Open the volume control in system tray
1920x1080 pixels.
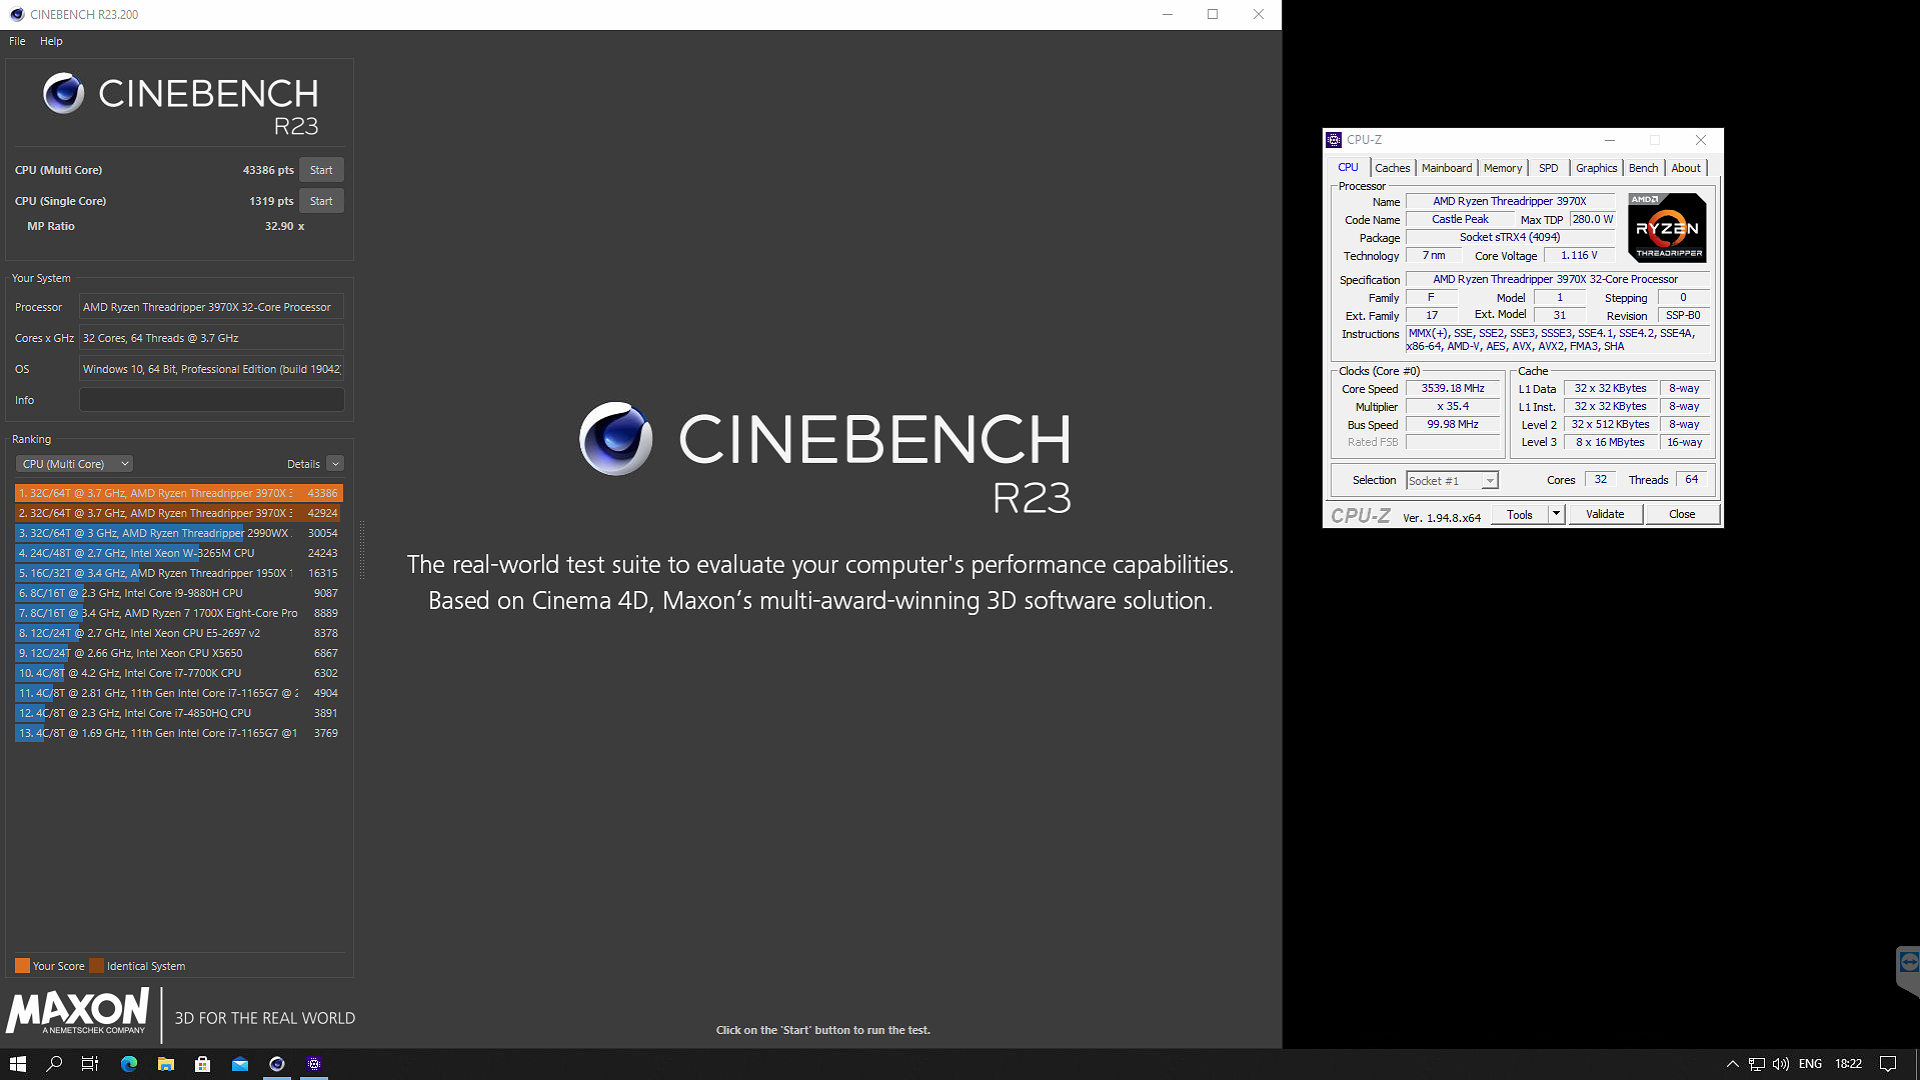1781,1064
